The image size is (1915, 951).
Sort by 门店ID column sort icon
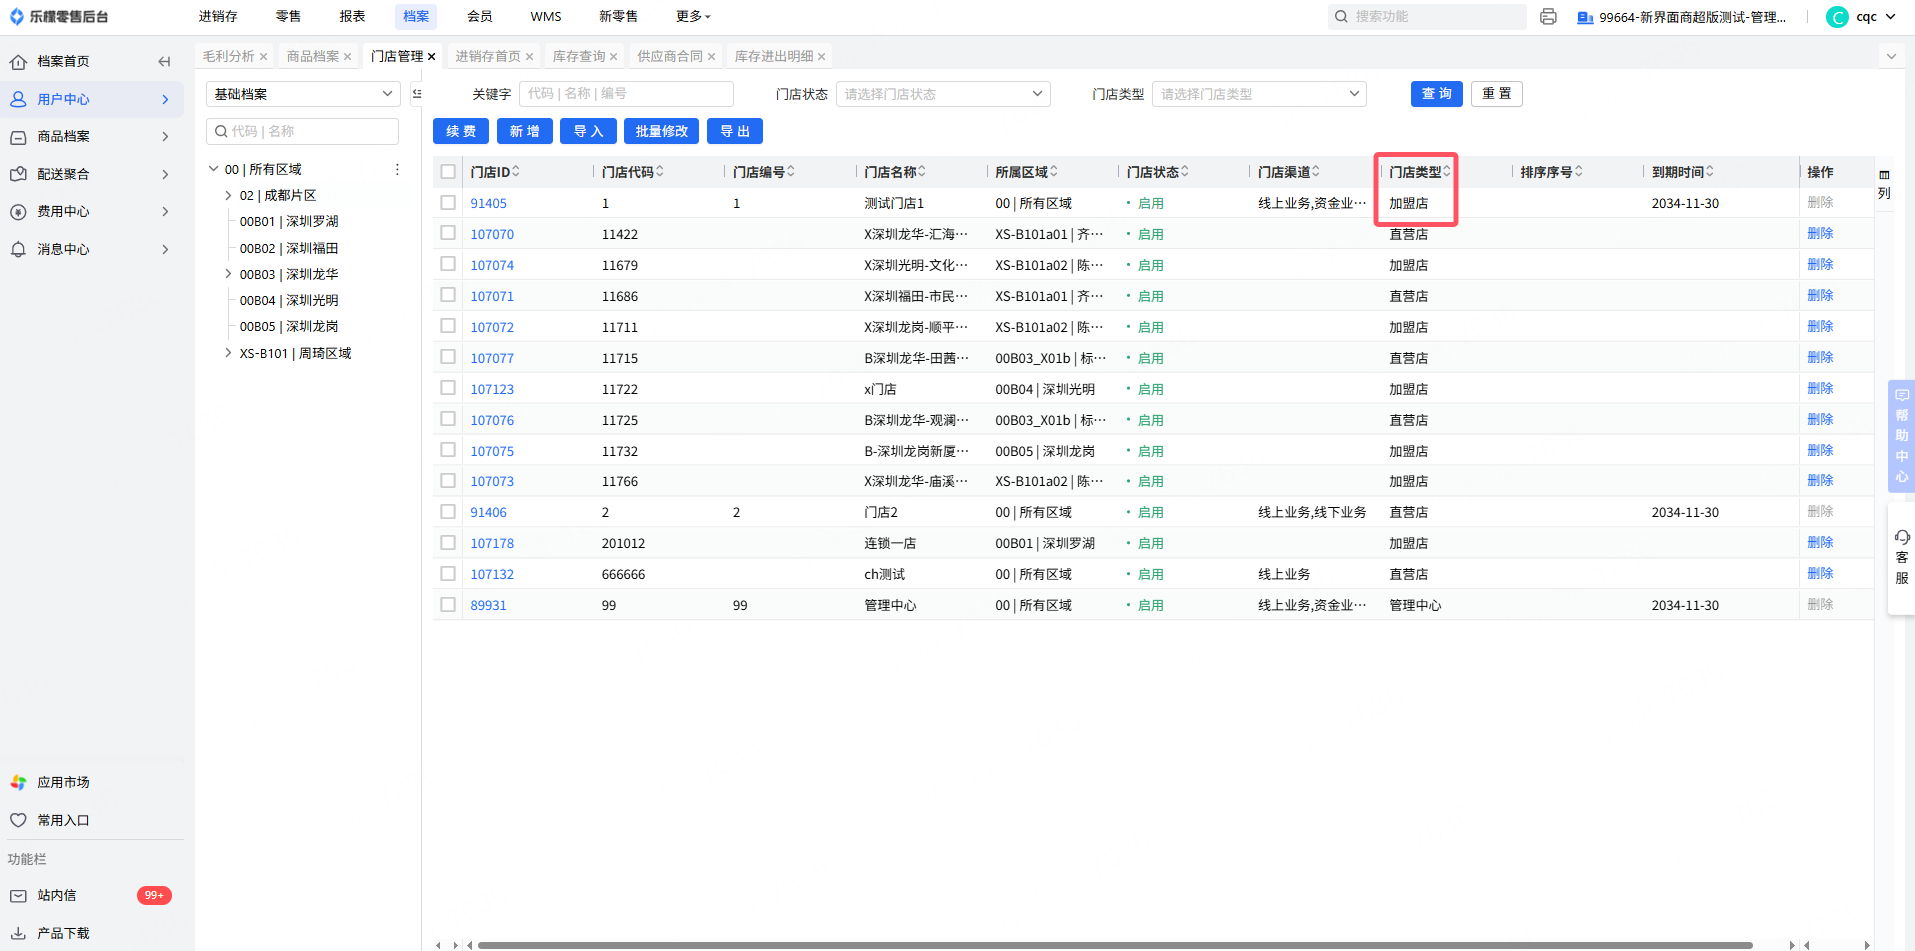click(516, 172)
